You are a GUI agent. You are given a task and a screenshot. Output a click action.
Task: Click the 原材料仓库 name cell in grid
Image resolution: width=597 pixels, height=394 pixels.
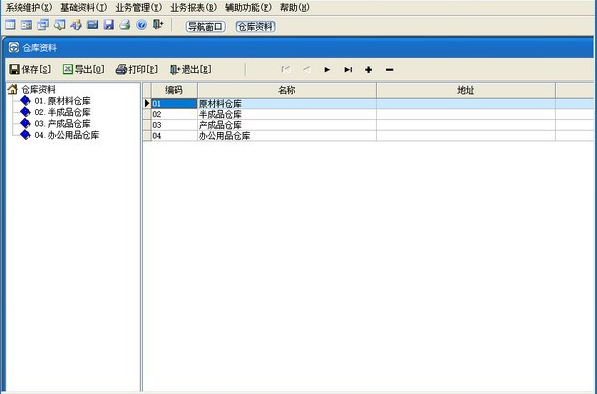click(287, 104)
